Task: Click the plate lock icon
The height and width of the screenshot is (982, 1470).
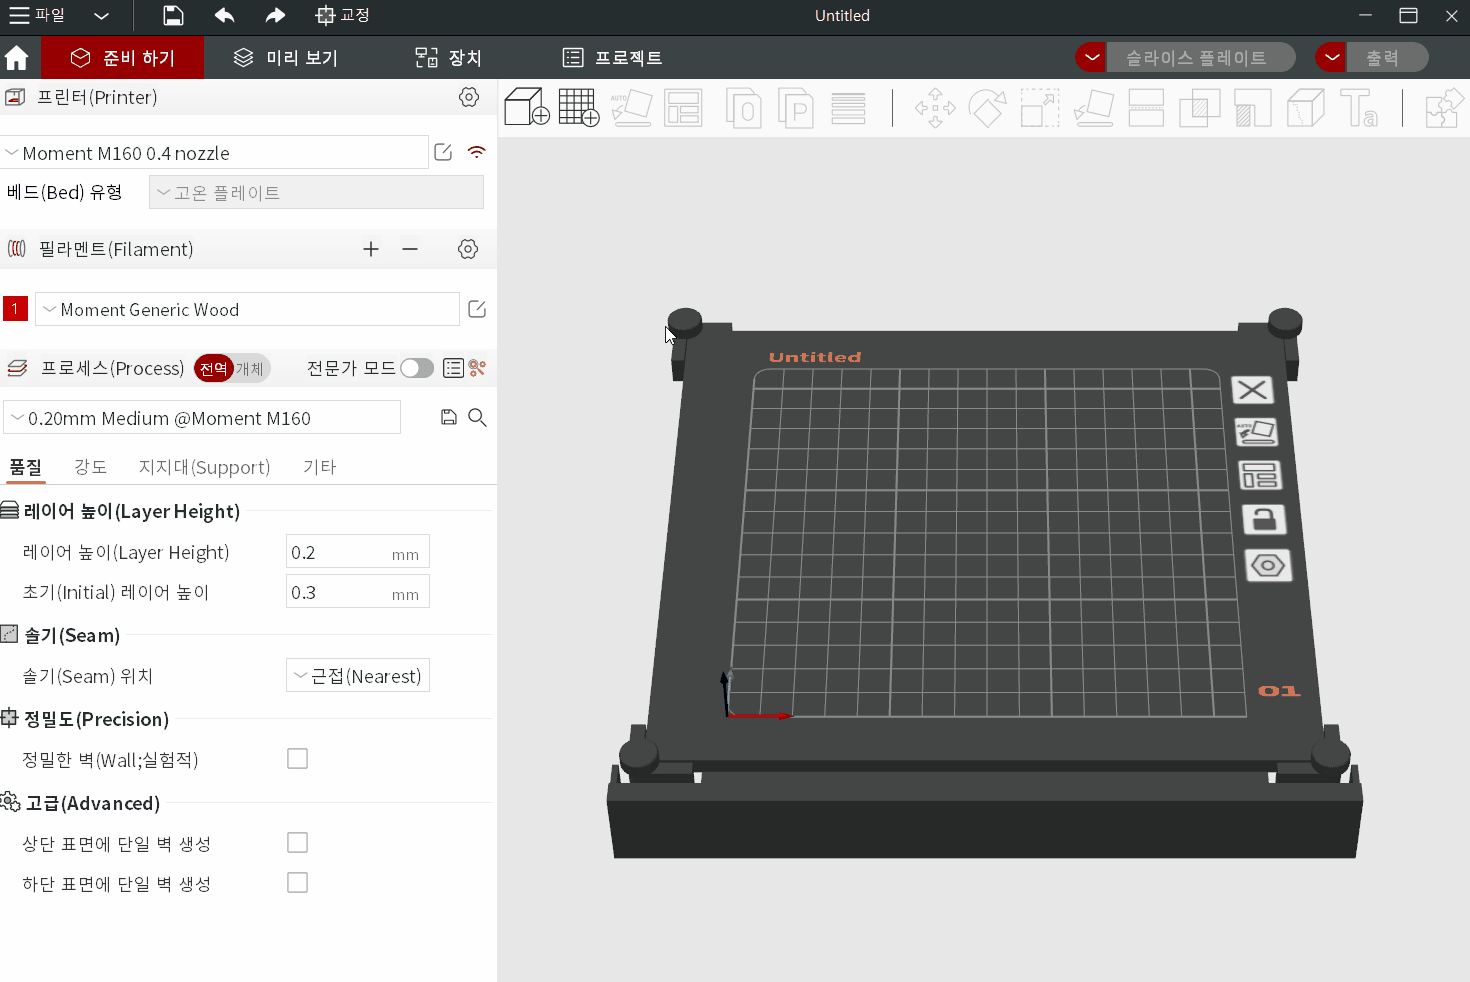Action: (1264, 520)
